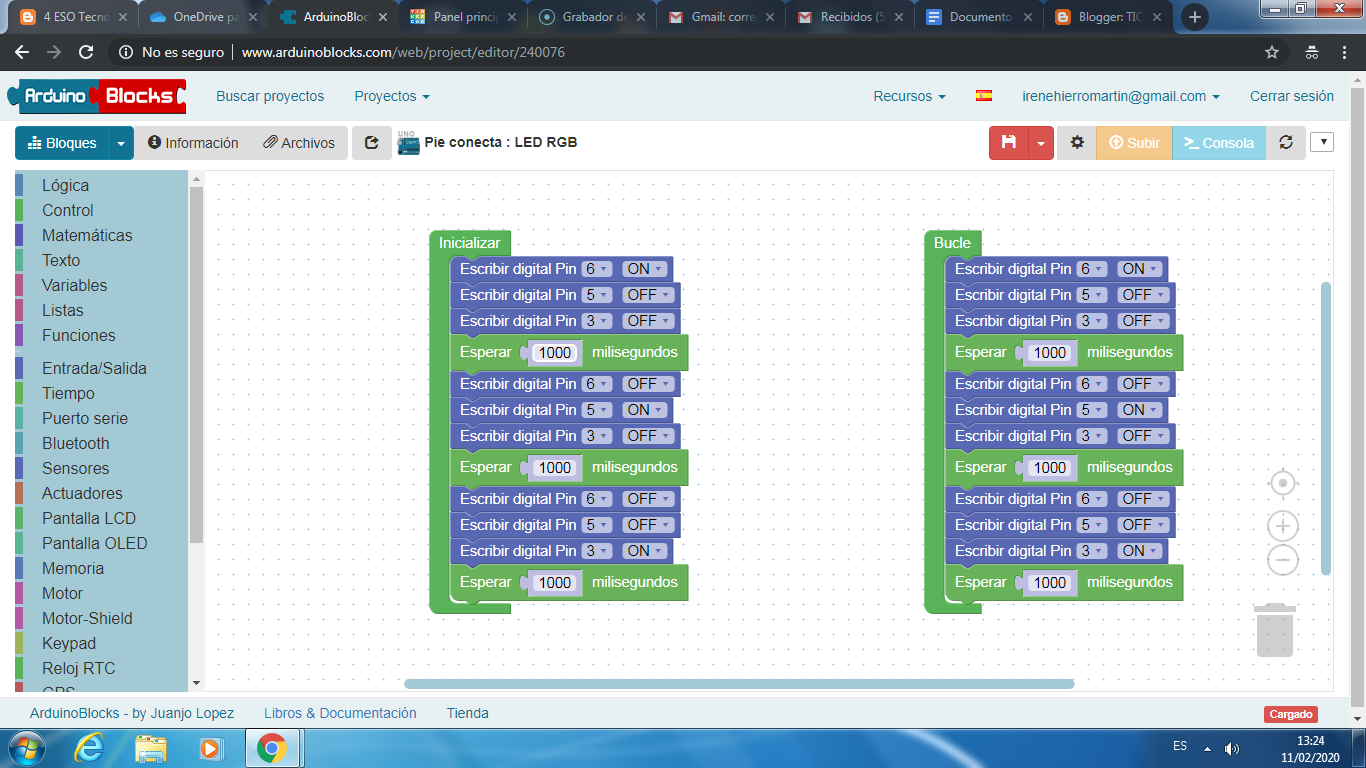This screenshot has height=768, width=1366.
Task: Open ON dropdown of pin 5 in Inicializar
Action: 646,410
